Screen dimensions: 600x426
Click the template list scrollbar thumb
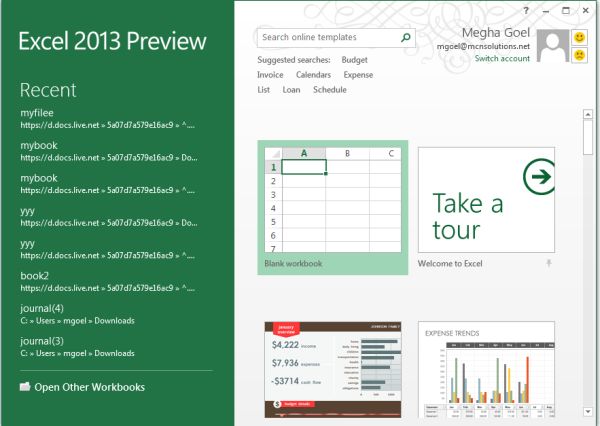pos(588,137)
